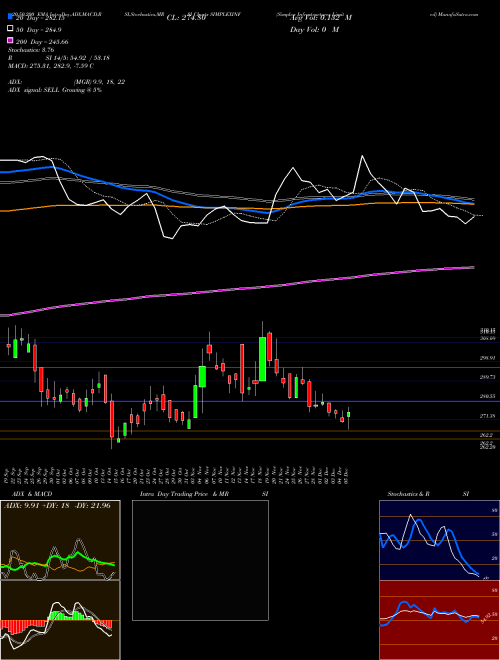Click the 289.73 price axis label
This screenshot has height=660, width=500.
487,377
